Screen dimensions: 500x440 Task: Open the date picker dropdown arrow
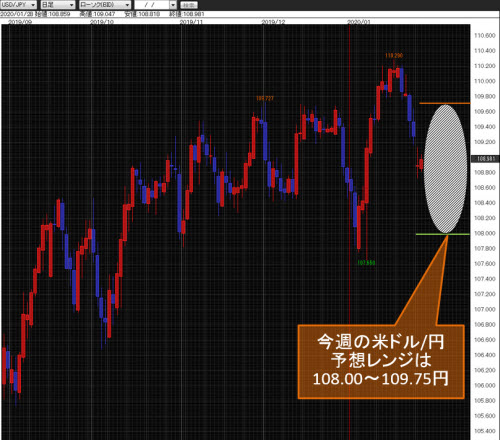173,5
